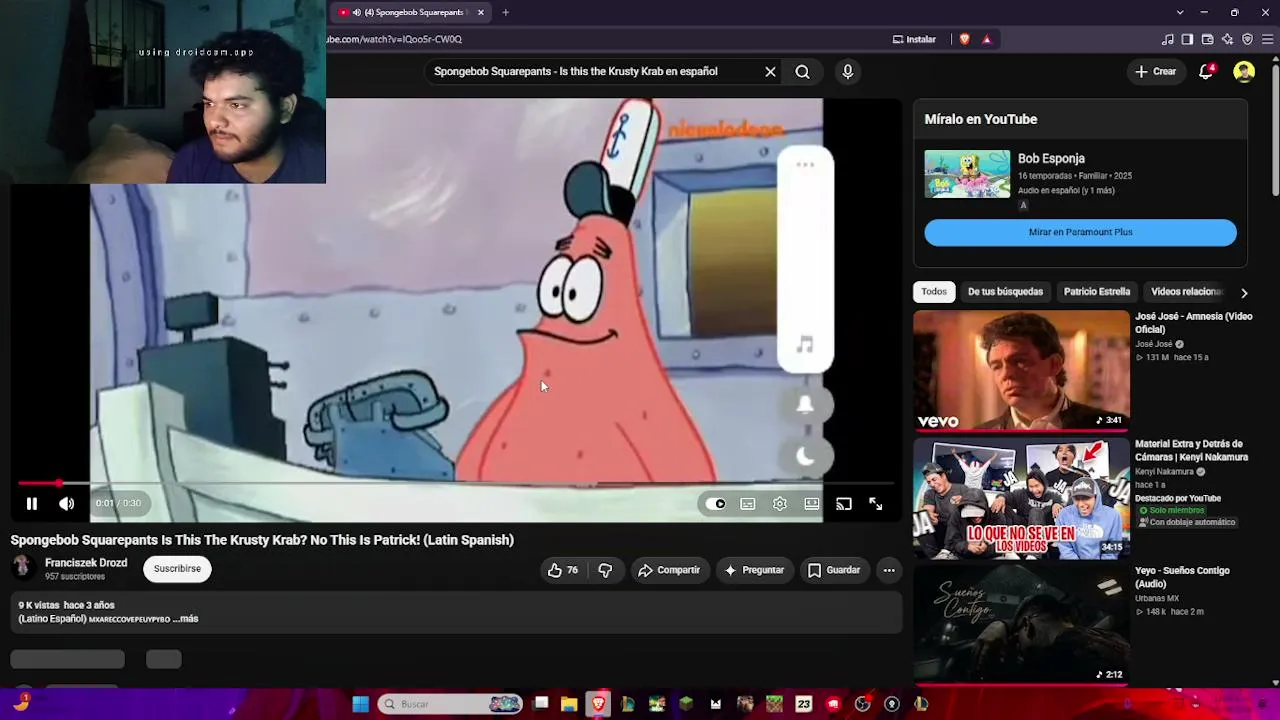Image resolution: width=1280 pixels, height=720 pixels.
Task: Expand the description with ...más
Action: 186,619
